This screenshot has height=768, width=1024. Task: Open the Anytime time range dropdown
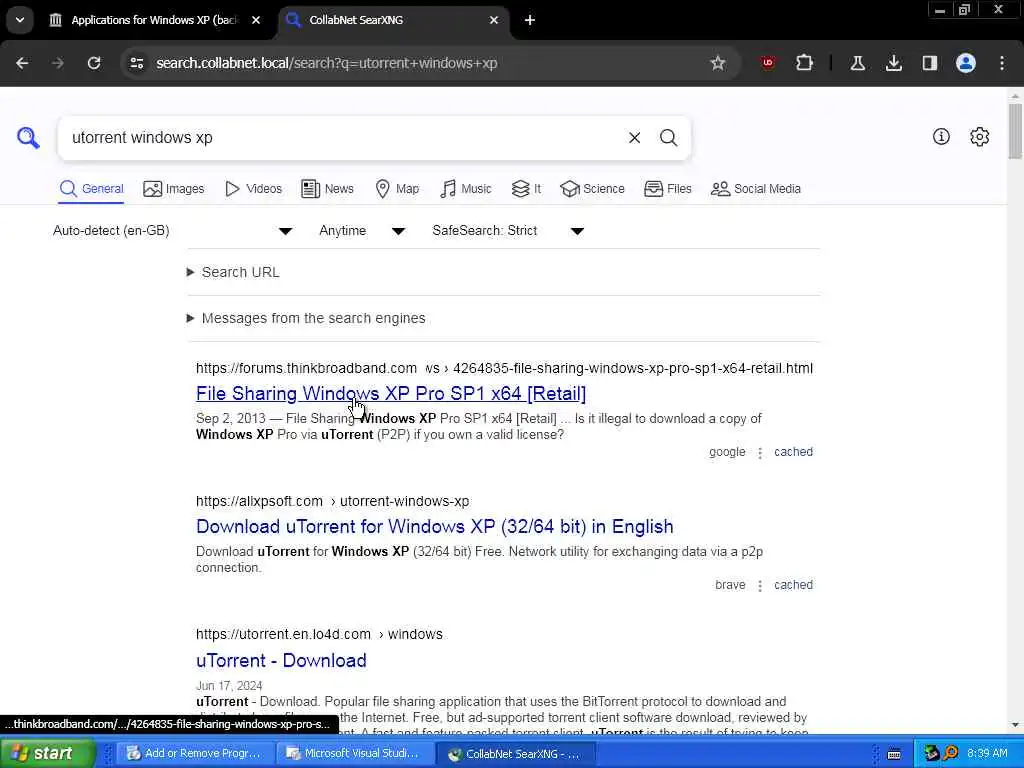pyautogui.click(x=362, y=231)
